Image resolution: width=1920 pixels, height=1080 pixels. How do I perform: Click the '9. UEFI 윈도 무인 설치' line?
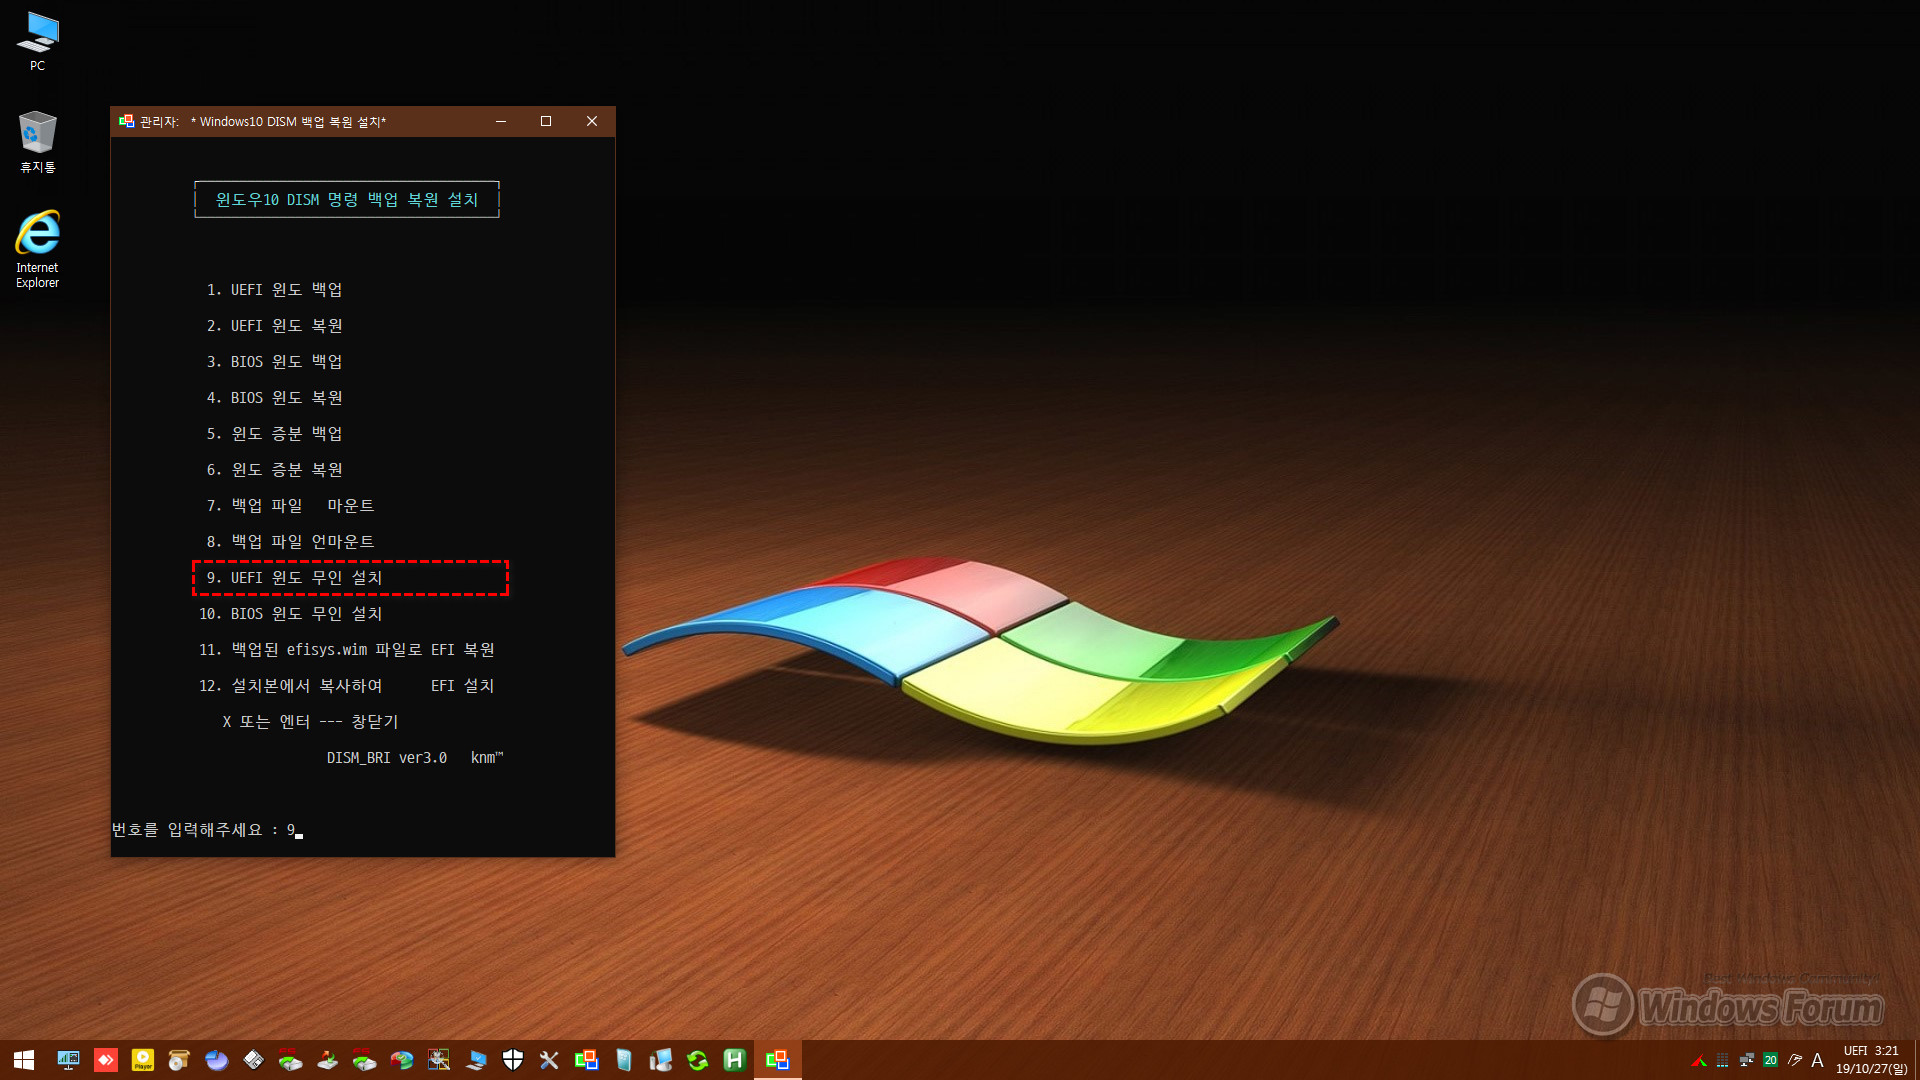click(x=294, y=578)
